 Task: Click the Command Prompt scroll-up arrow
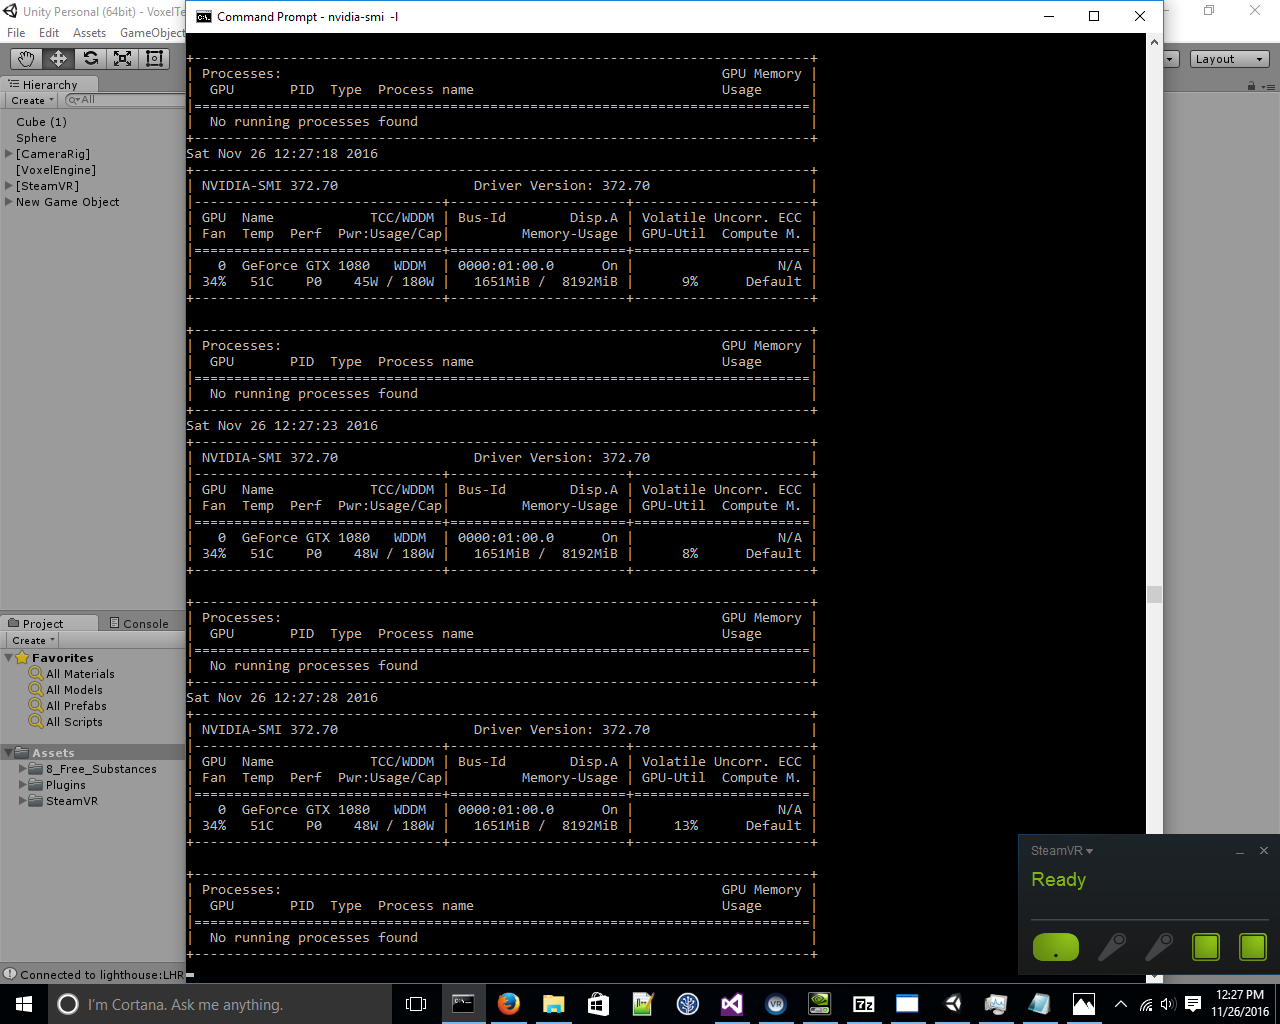1154,42
